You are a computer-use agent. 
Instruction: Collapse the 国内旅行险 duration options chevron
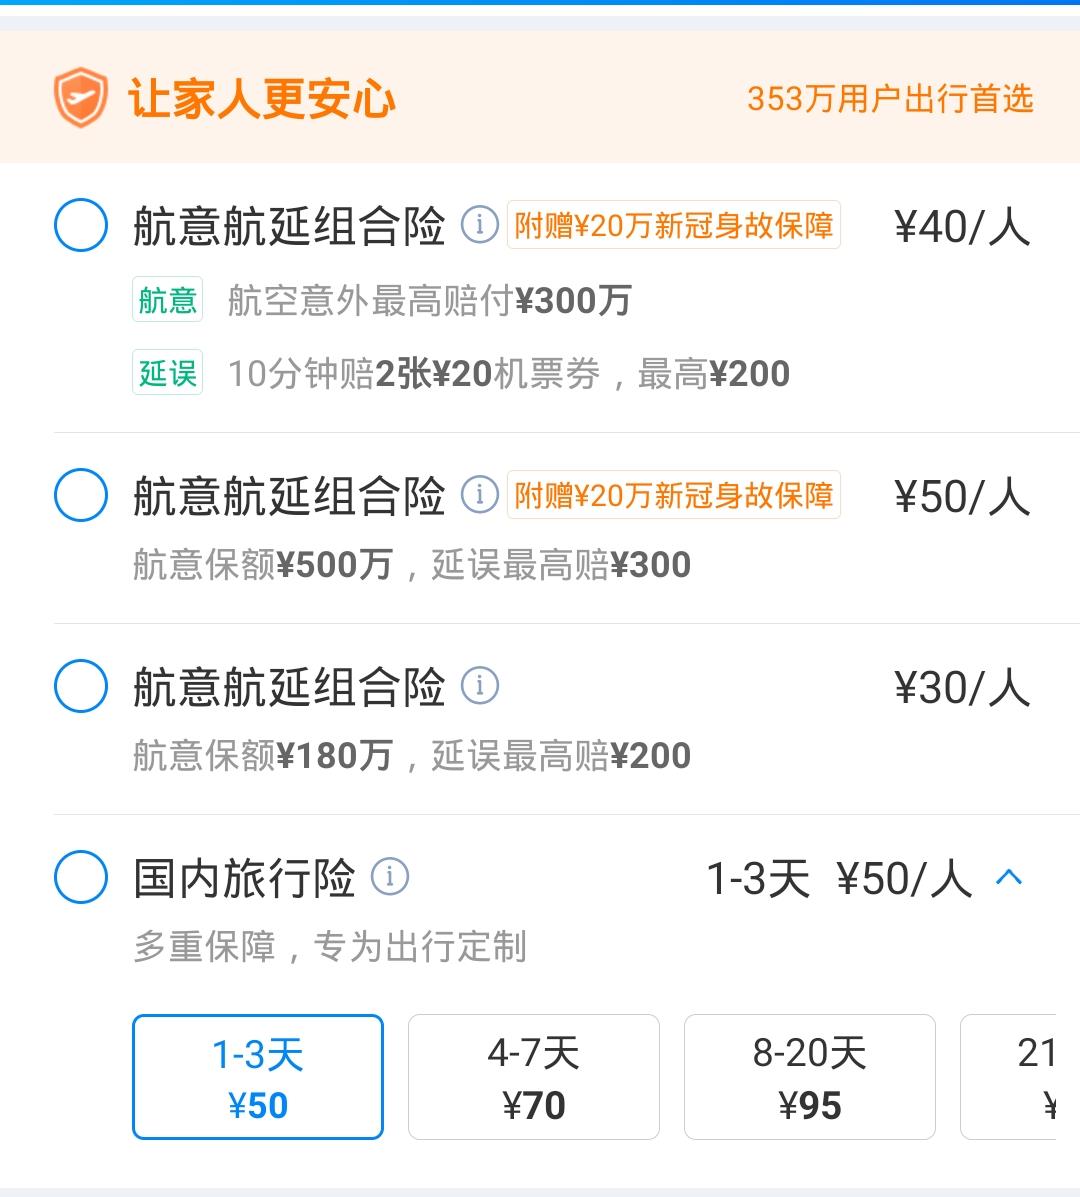pos(1009,876)
